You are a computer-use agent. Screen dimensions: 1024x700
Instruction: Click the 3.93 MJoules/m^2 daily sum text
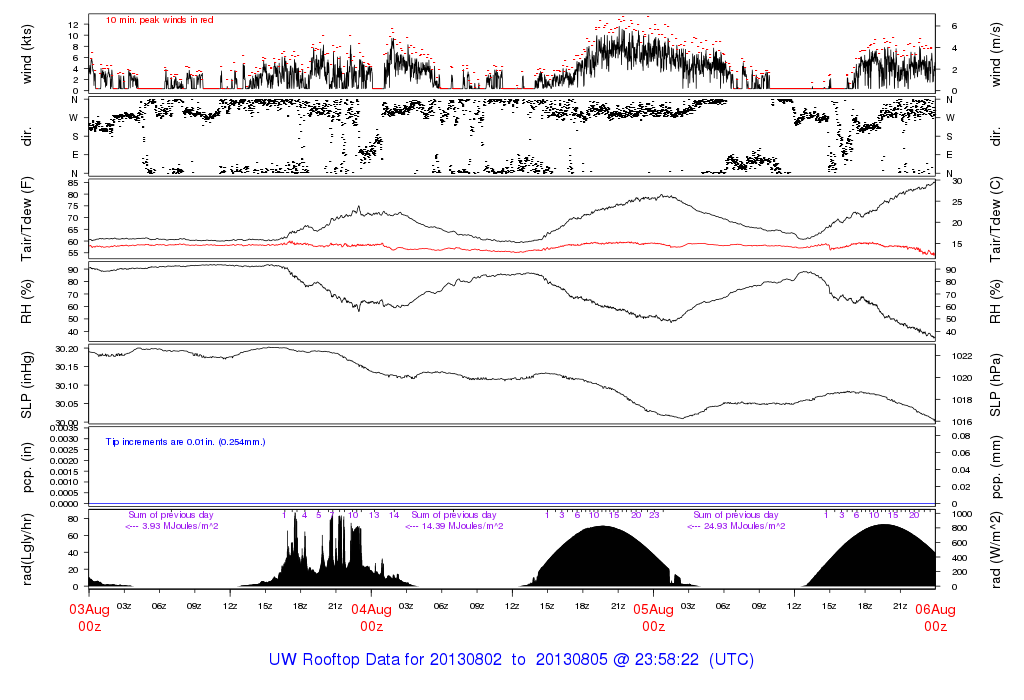pyautogui.click(x=172, y=526)
